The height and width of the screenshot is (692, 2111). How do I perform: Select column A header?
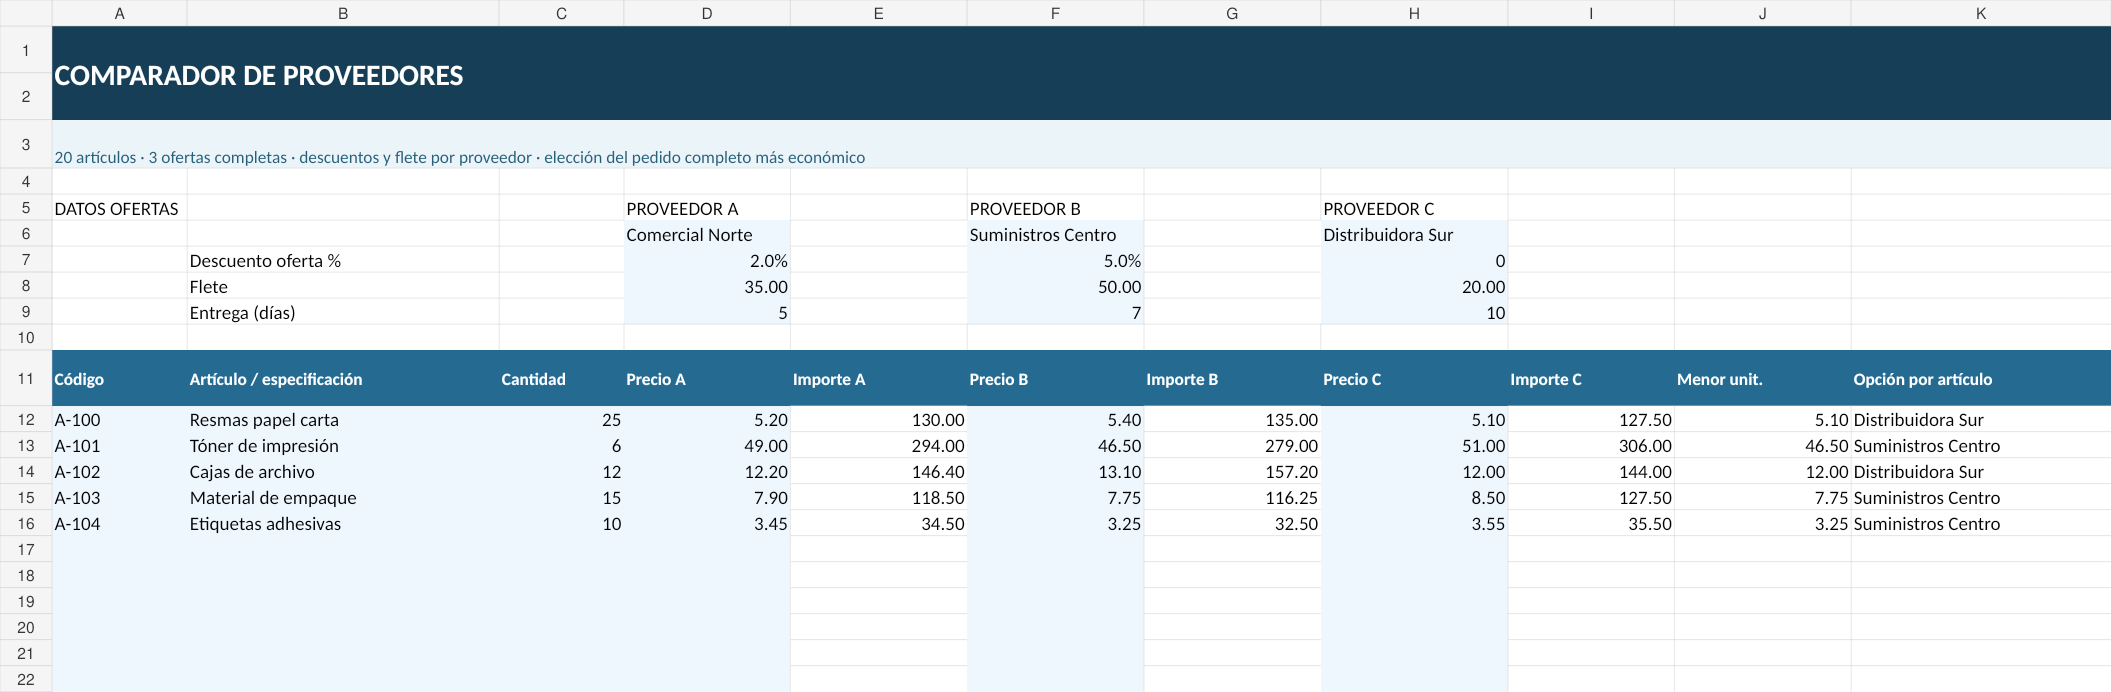point(119,13)
